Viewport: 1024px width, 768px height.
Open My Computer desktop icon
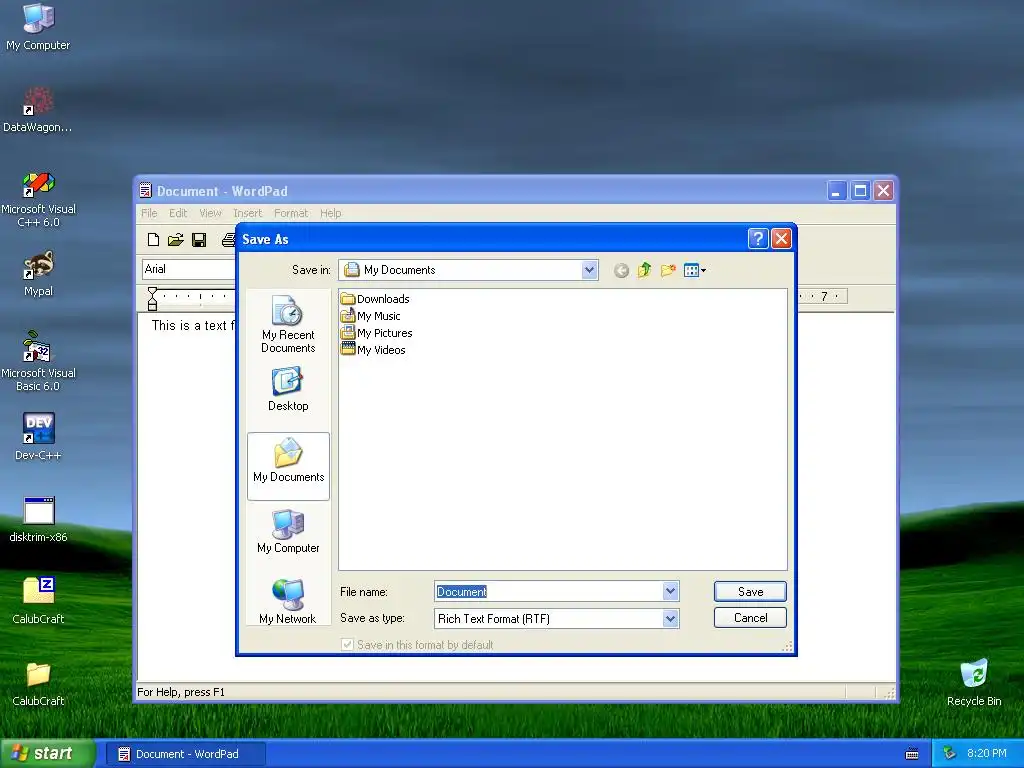pyautogui.click(x=38, y=27)
